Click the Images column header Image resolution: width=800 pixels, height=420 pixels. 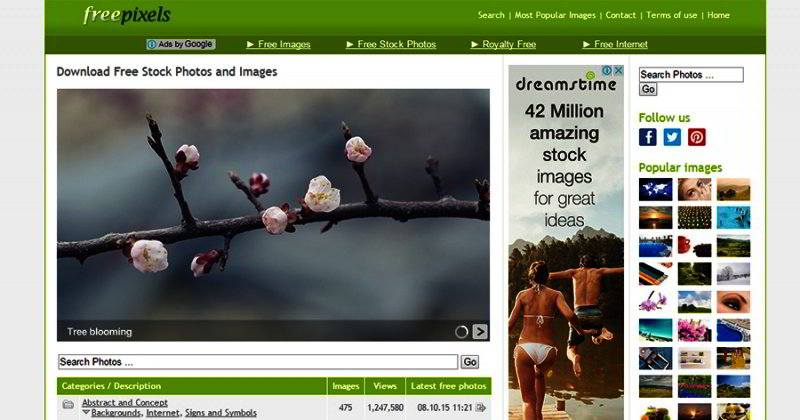346,386
